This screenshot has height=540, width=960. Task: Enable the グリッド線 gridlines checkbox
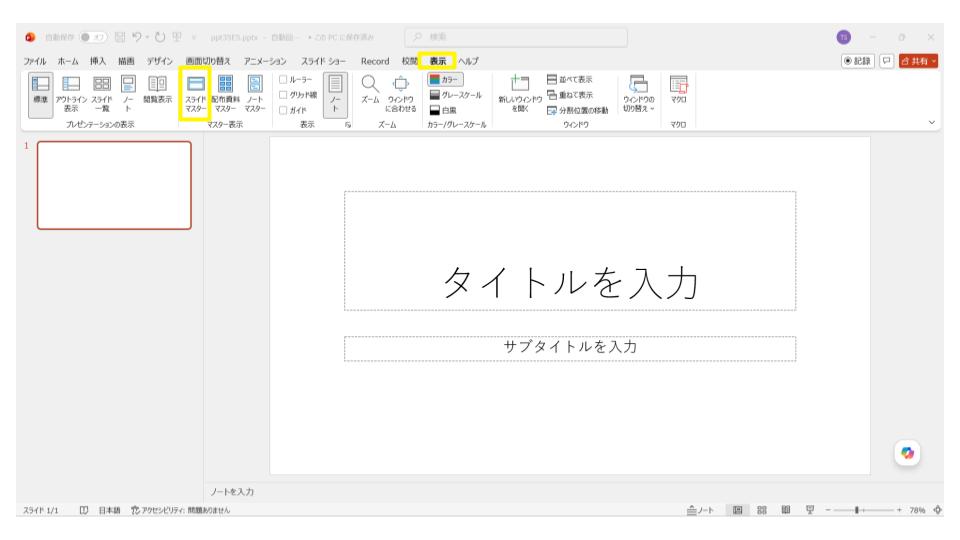click(283, 95)
